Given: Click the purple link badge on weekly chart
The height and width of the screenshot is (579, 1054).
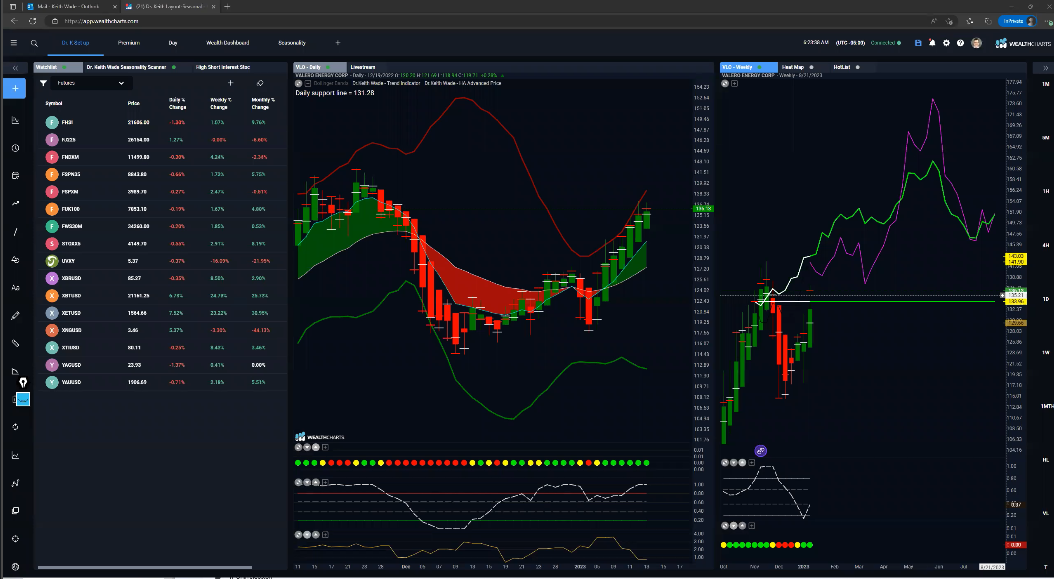Looking at the screenshot, I should click(x=760, y=451).
